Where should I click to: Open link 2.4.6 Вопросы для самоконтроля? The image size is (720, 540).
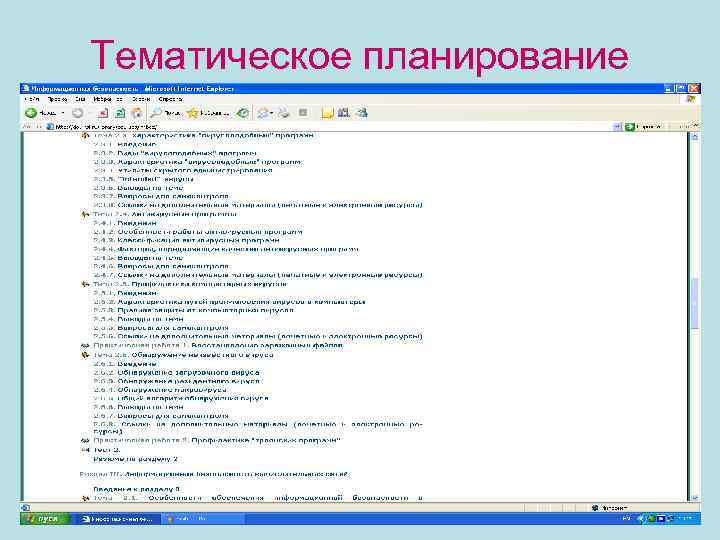(161, 266)
